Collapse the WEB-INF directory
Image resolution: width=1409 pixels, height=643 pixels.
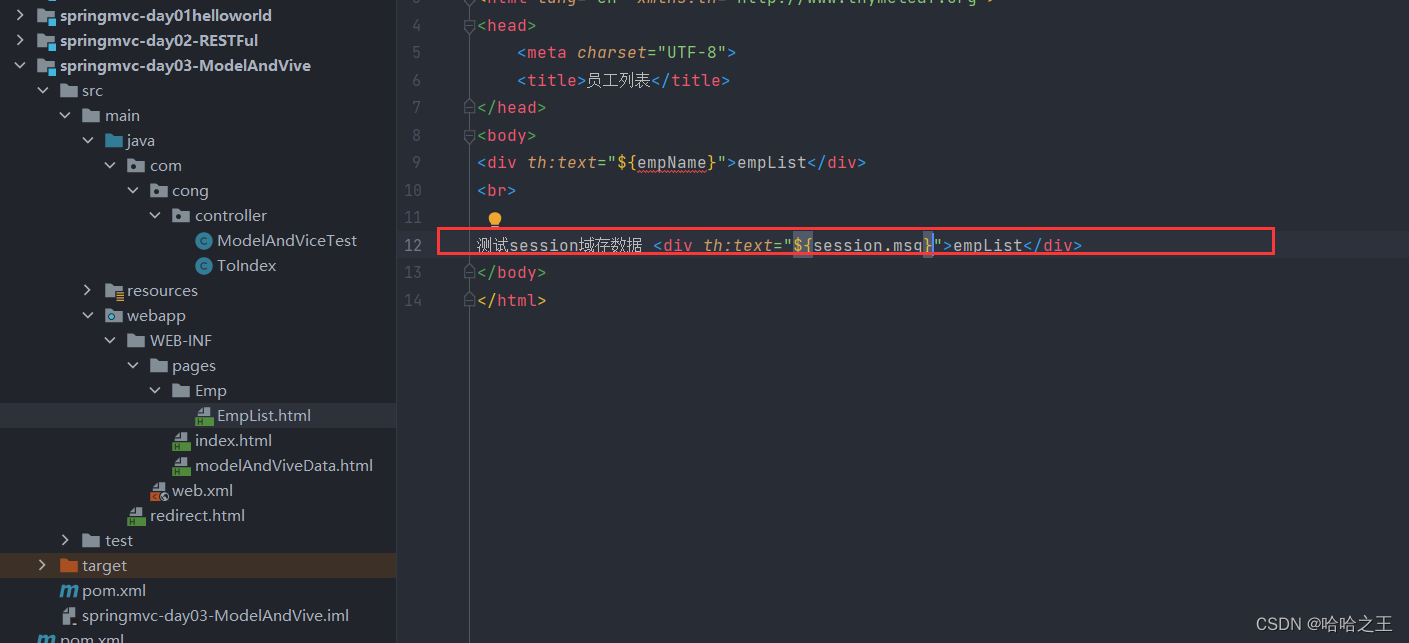point(110,340)
